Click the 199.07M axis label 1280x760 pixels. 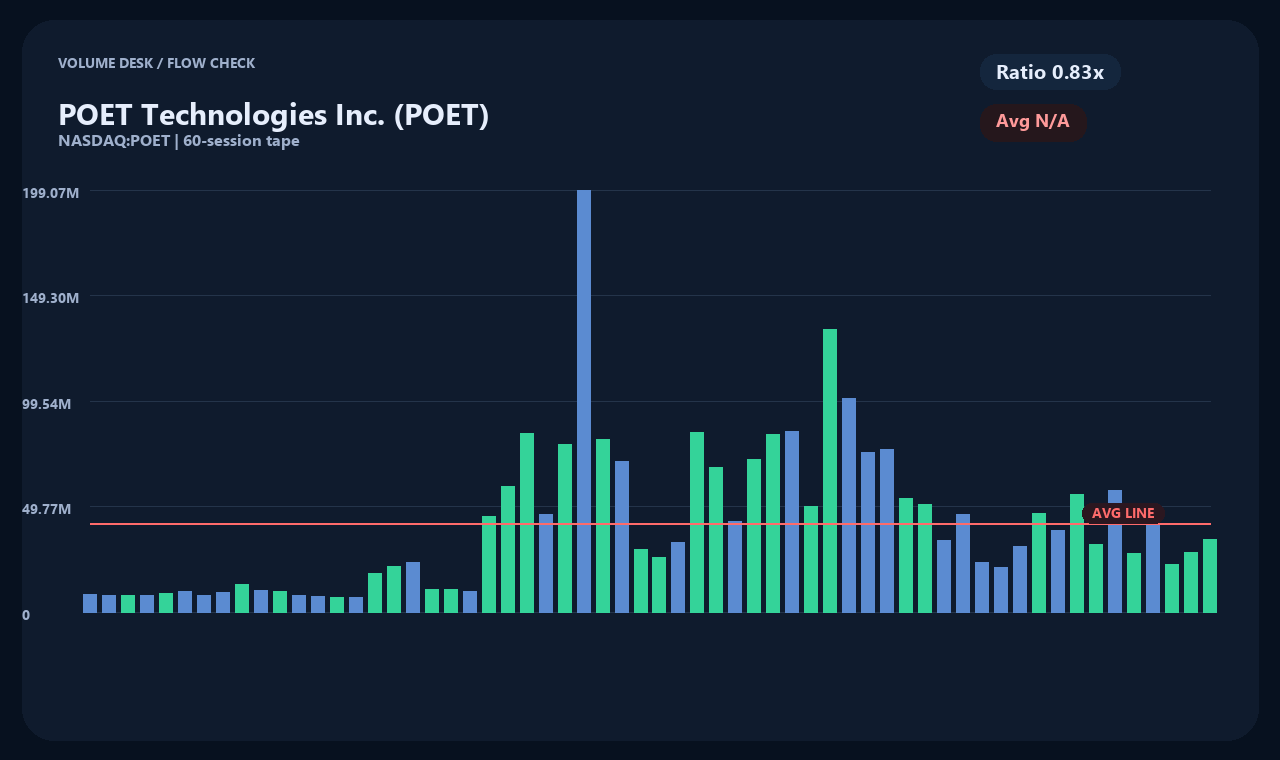click(x=50, y=192)
